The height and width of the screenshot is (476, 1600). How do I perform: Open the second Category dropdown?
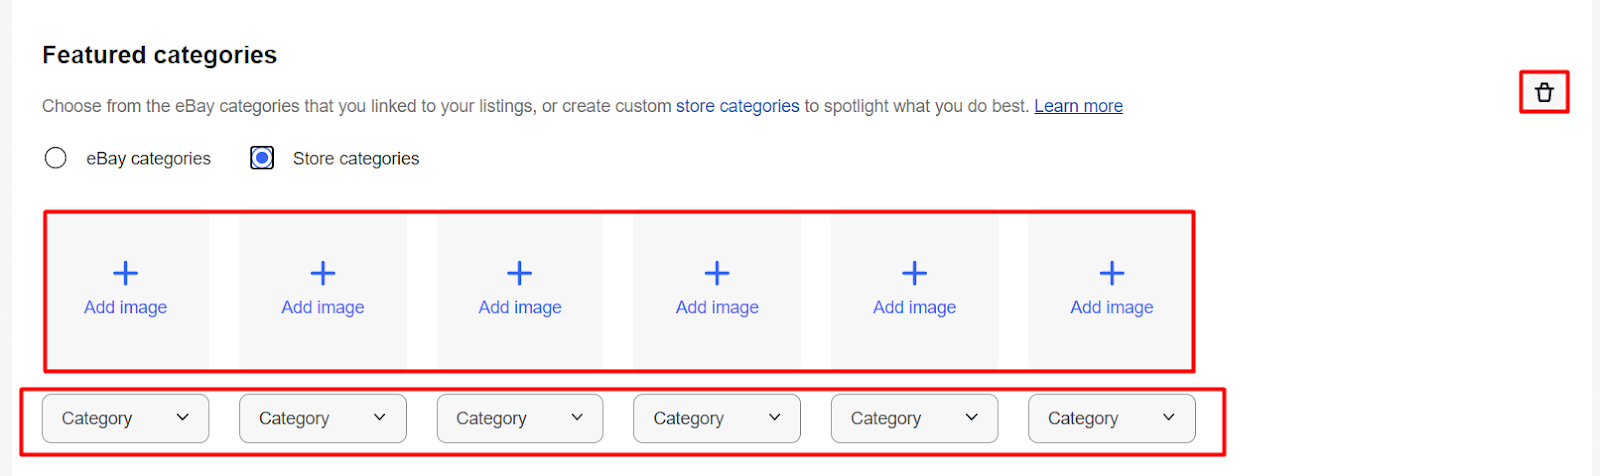(322, 418)
